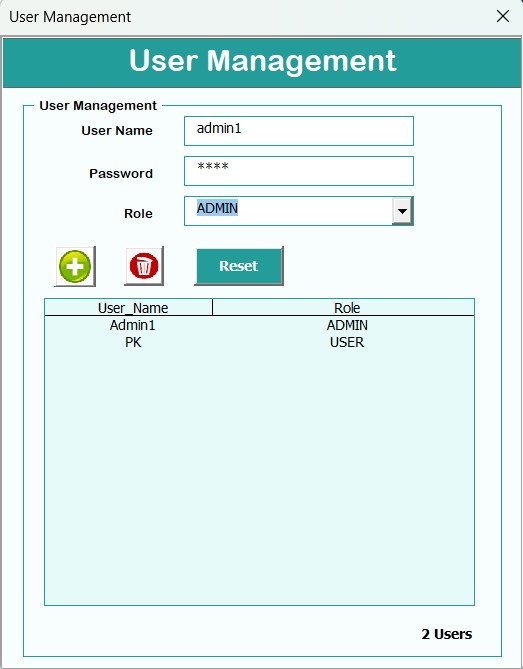Click the Reset button

pyautogui.click(x=239, y=266)
